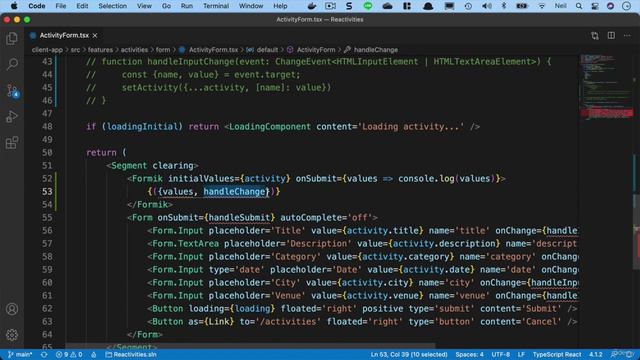Image resolution: width=640 pixels, height=360 pixels.
Task: Open the Go menu
Action: [166, 6]
